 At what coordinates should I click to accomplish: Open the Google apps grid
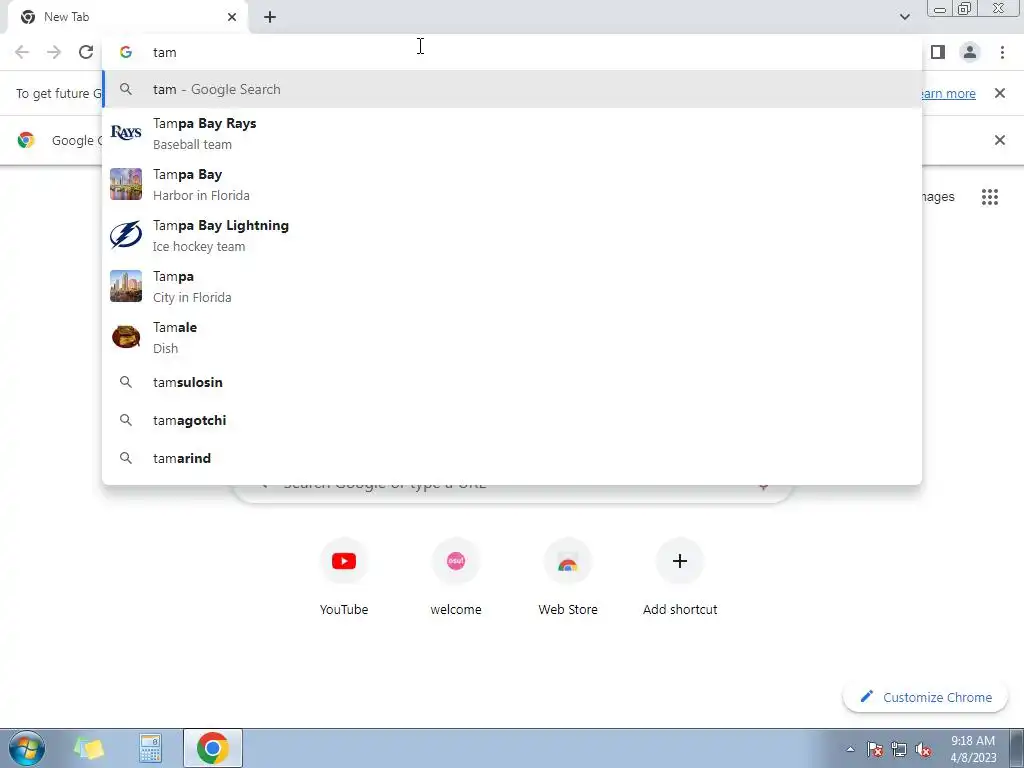[x=990, y=197]
